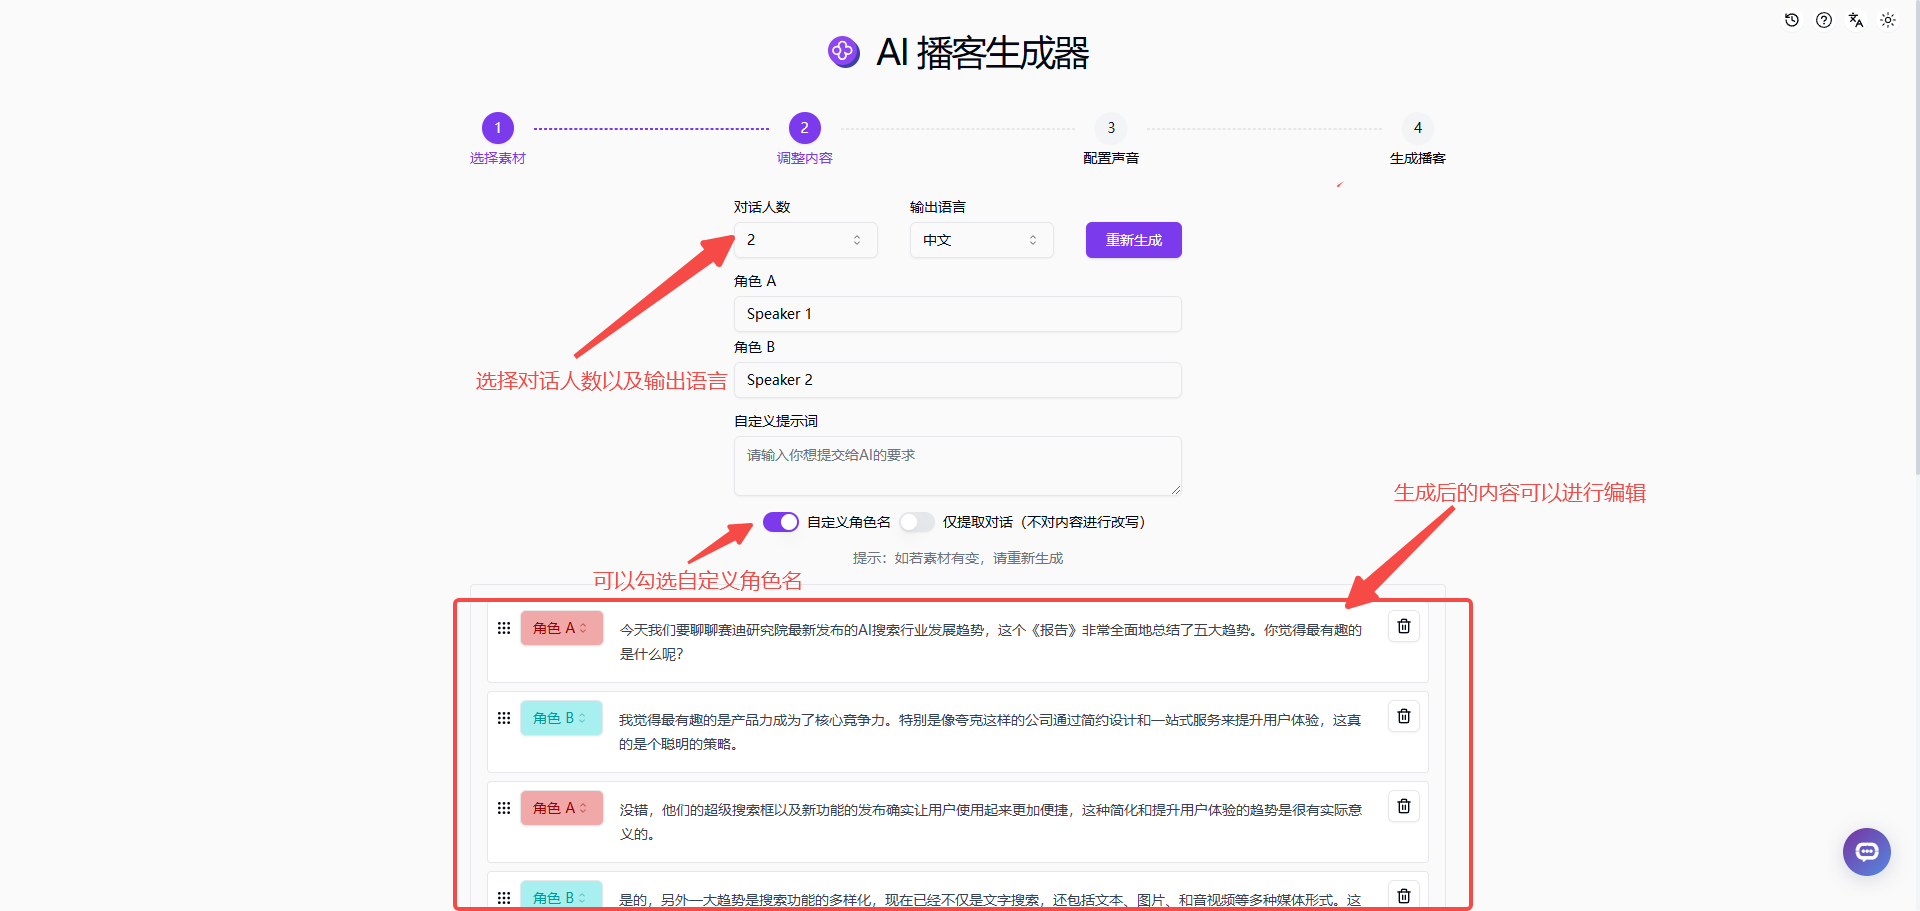1920x911 pixels.
Task: Open the chat support bubble button
Action: (x=1867, y=852)
